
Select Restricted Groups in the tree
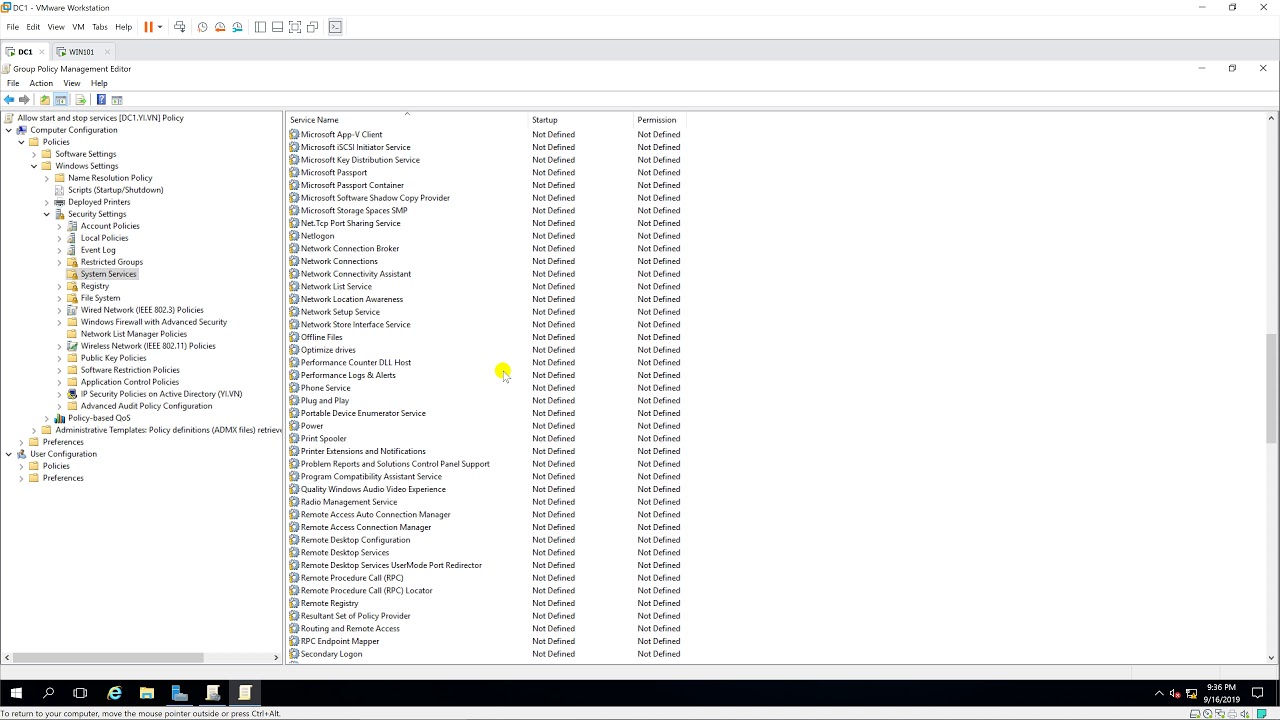click(111, 262)
